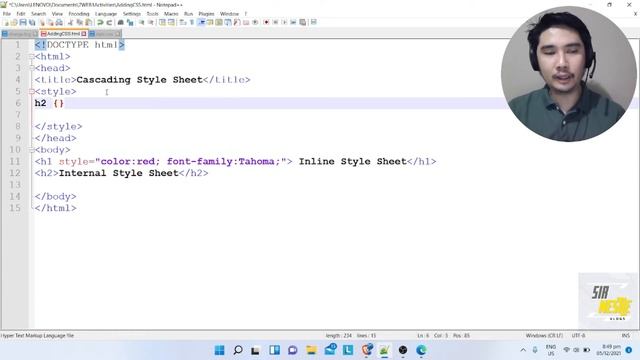Click line number 11 in the margin
This screenshot has width=640, height=360.
tap(15, 162)
